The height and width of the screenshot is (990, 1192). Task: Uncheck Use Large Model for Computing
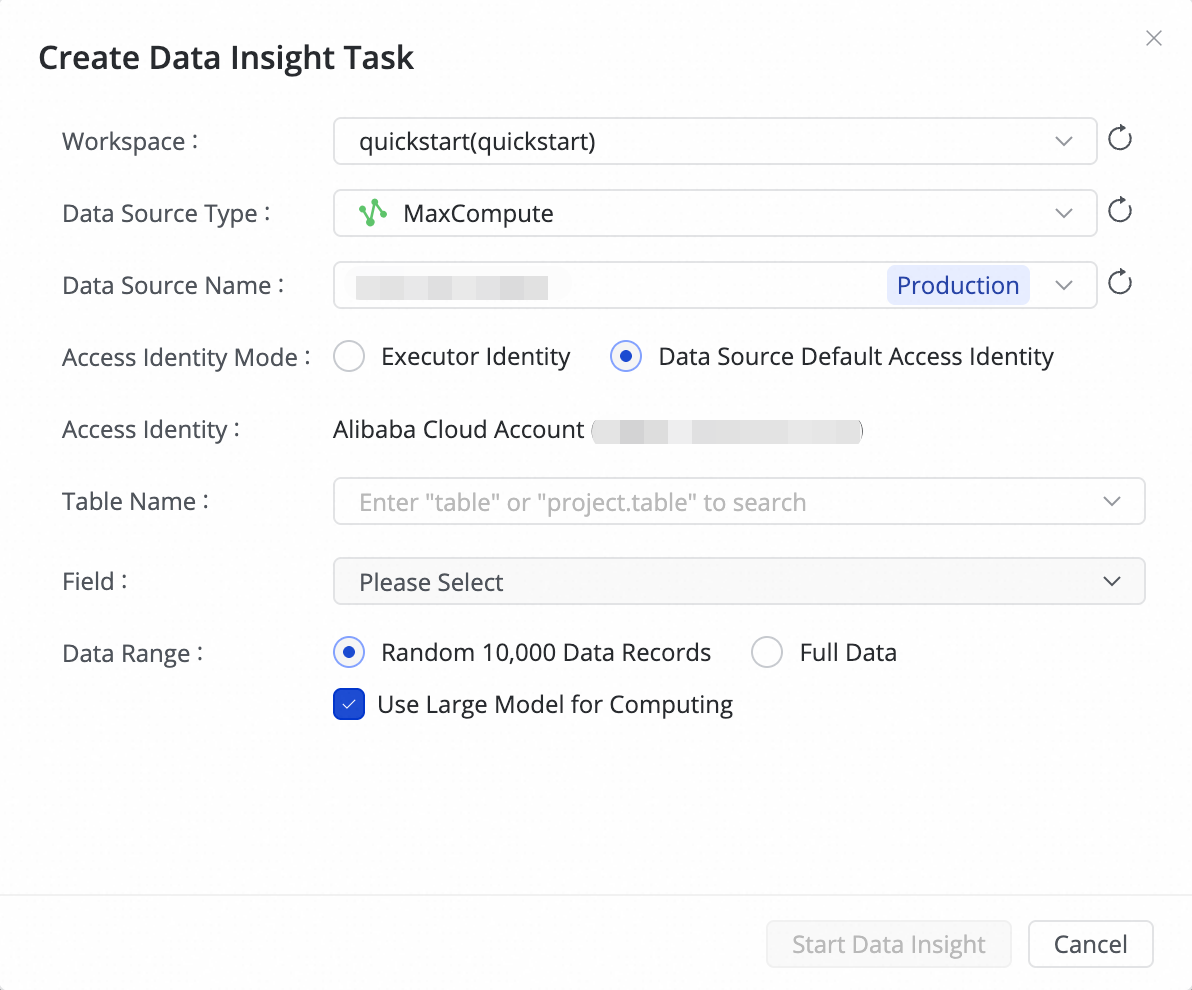(349, 705)
